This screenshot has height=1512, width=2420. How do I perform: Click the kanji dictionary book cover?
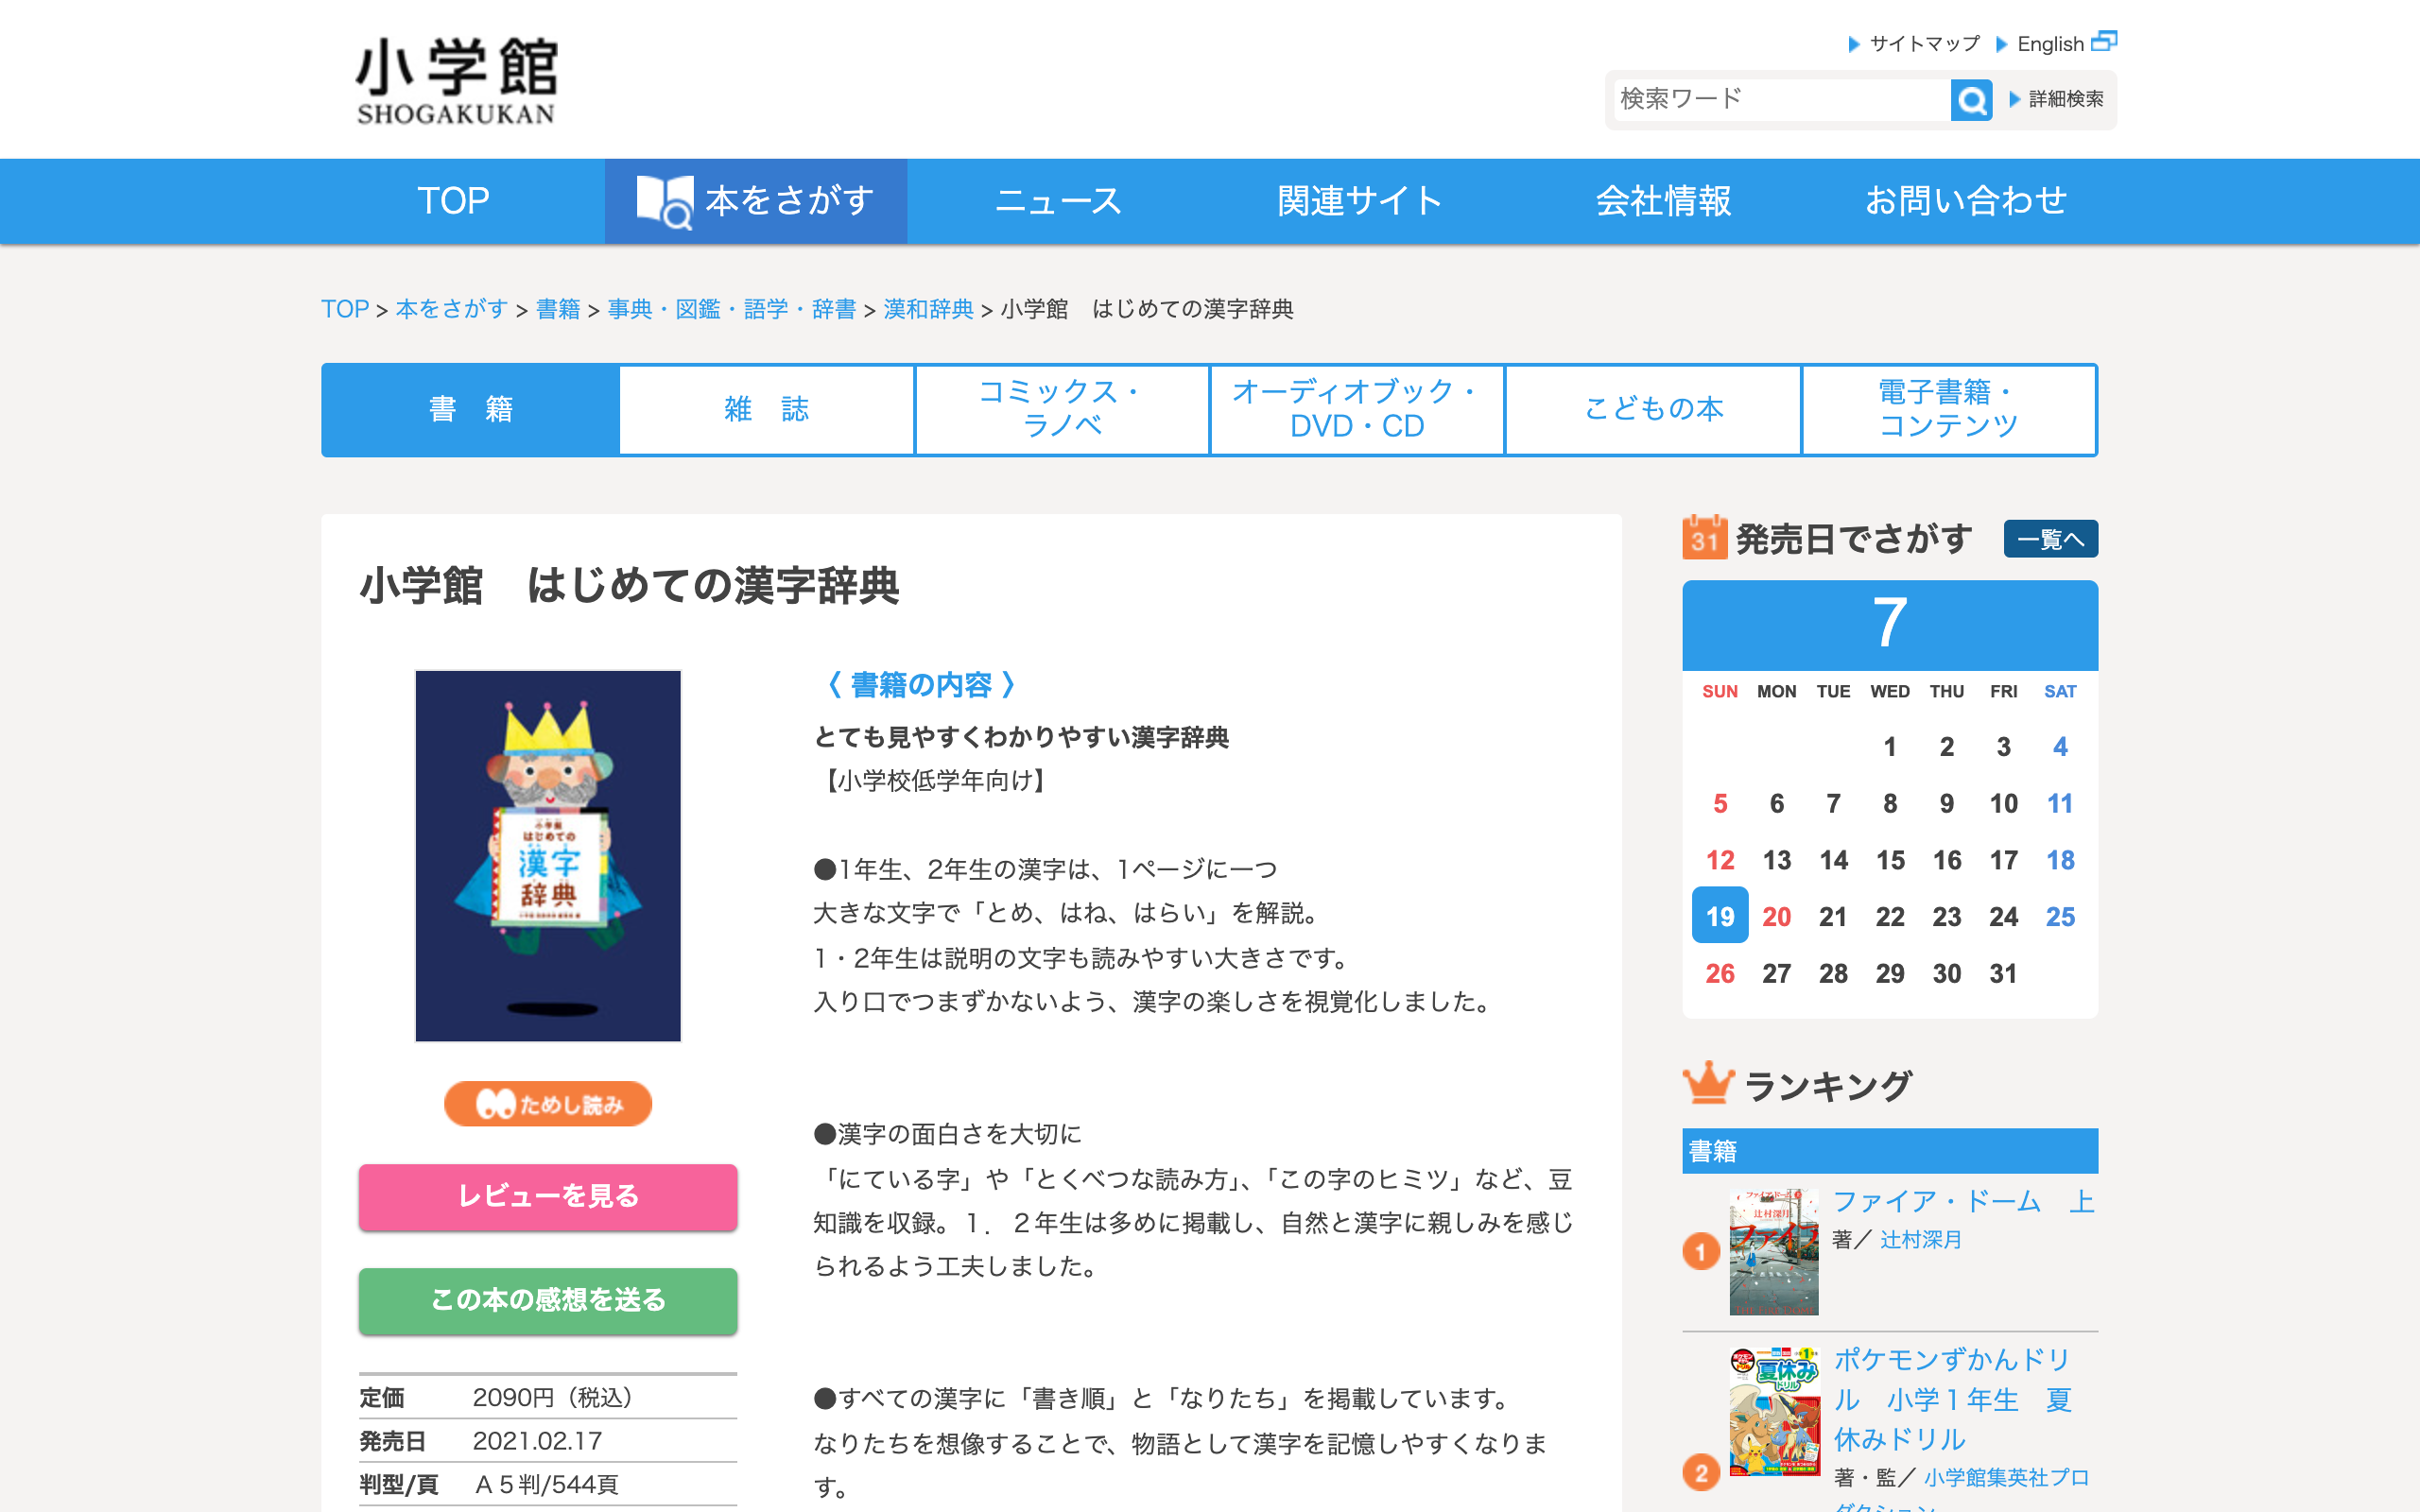point(548,856)
